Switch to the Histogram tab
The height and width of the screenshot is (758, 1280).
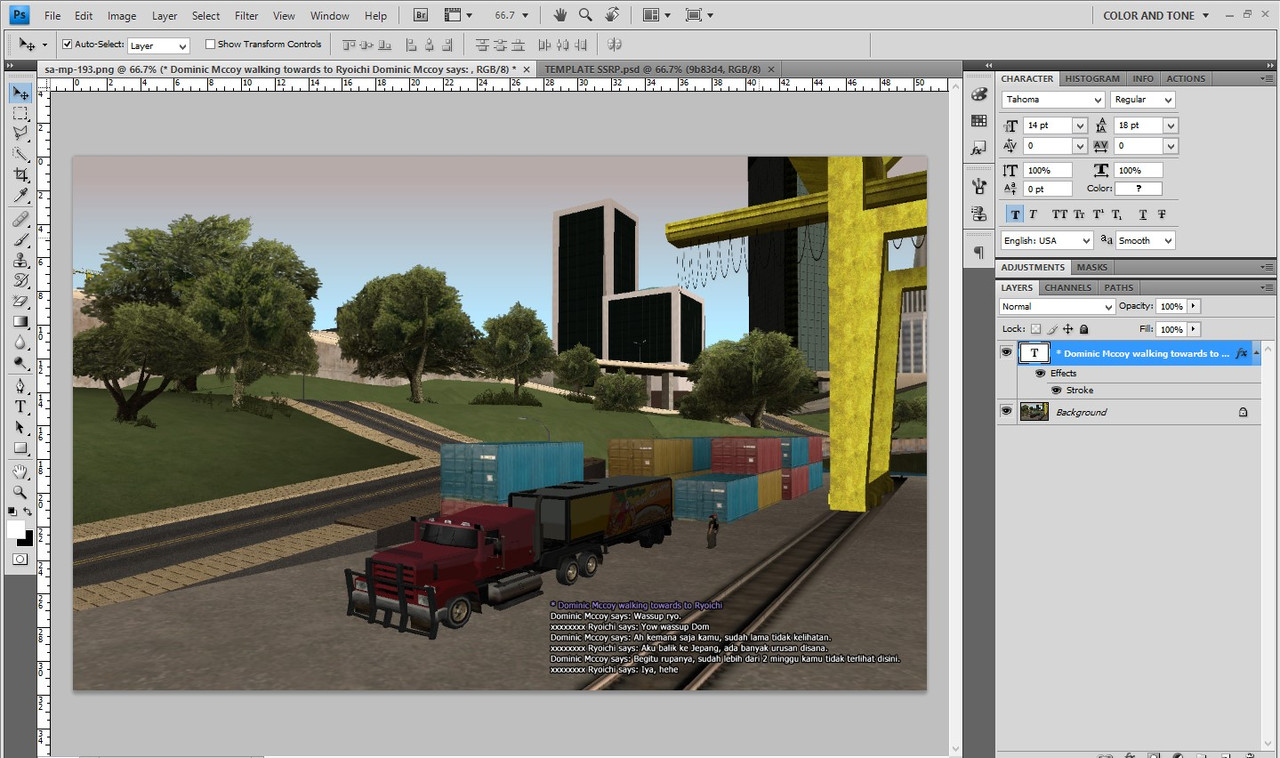(x=1092, y=78)
